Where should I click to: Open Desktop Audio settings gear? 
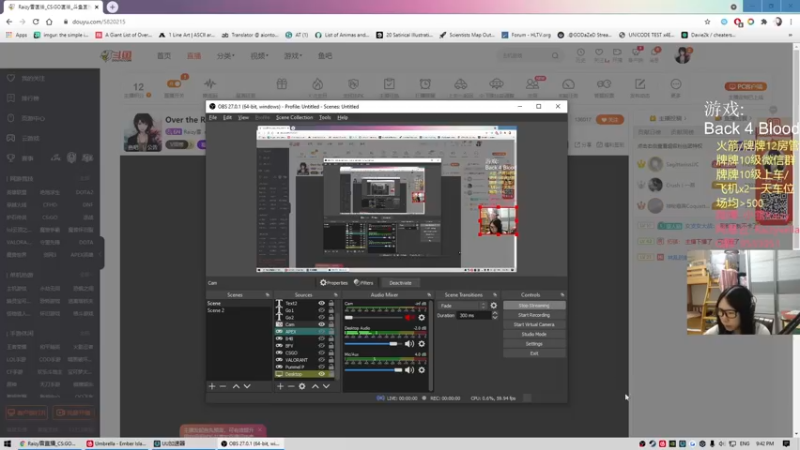click(x=421, y=344)
